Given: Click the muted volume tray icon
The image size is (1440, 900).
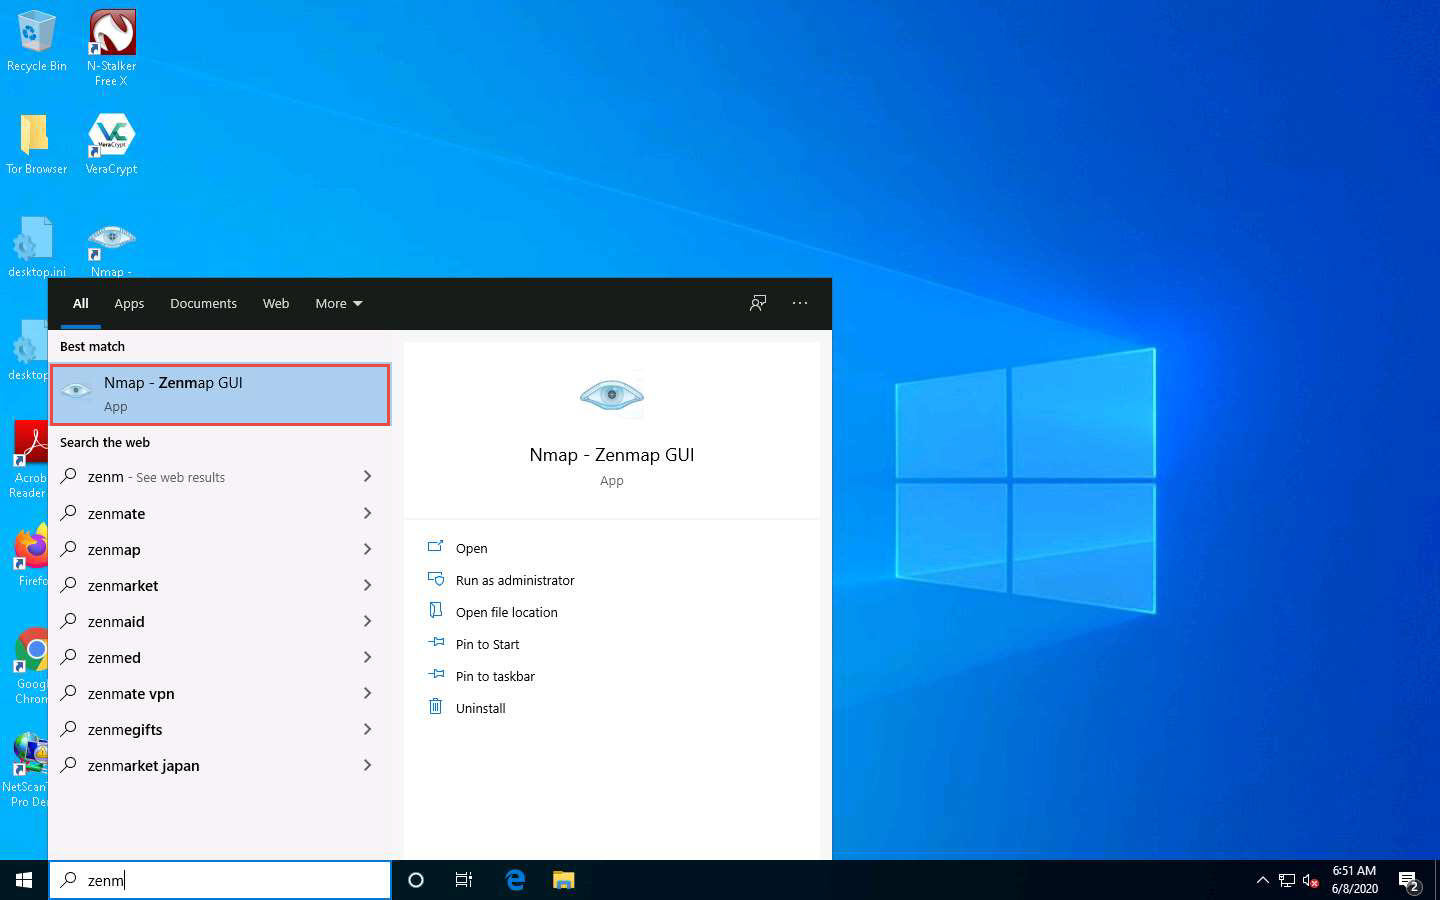Looking at the screenshot, I should click(x=1311, y=880).
